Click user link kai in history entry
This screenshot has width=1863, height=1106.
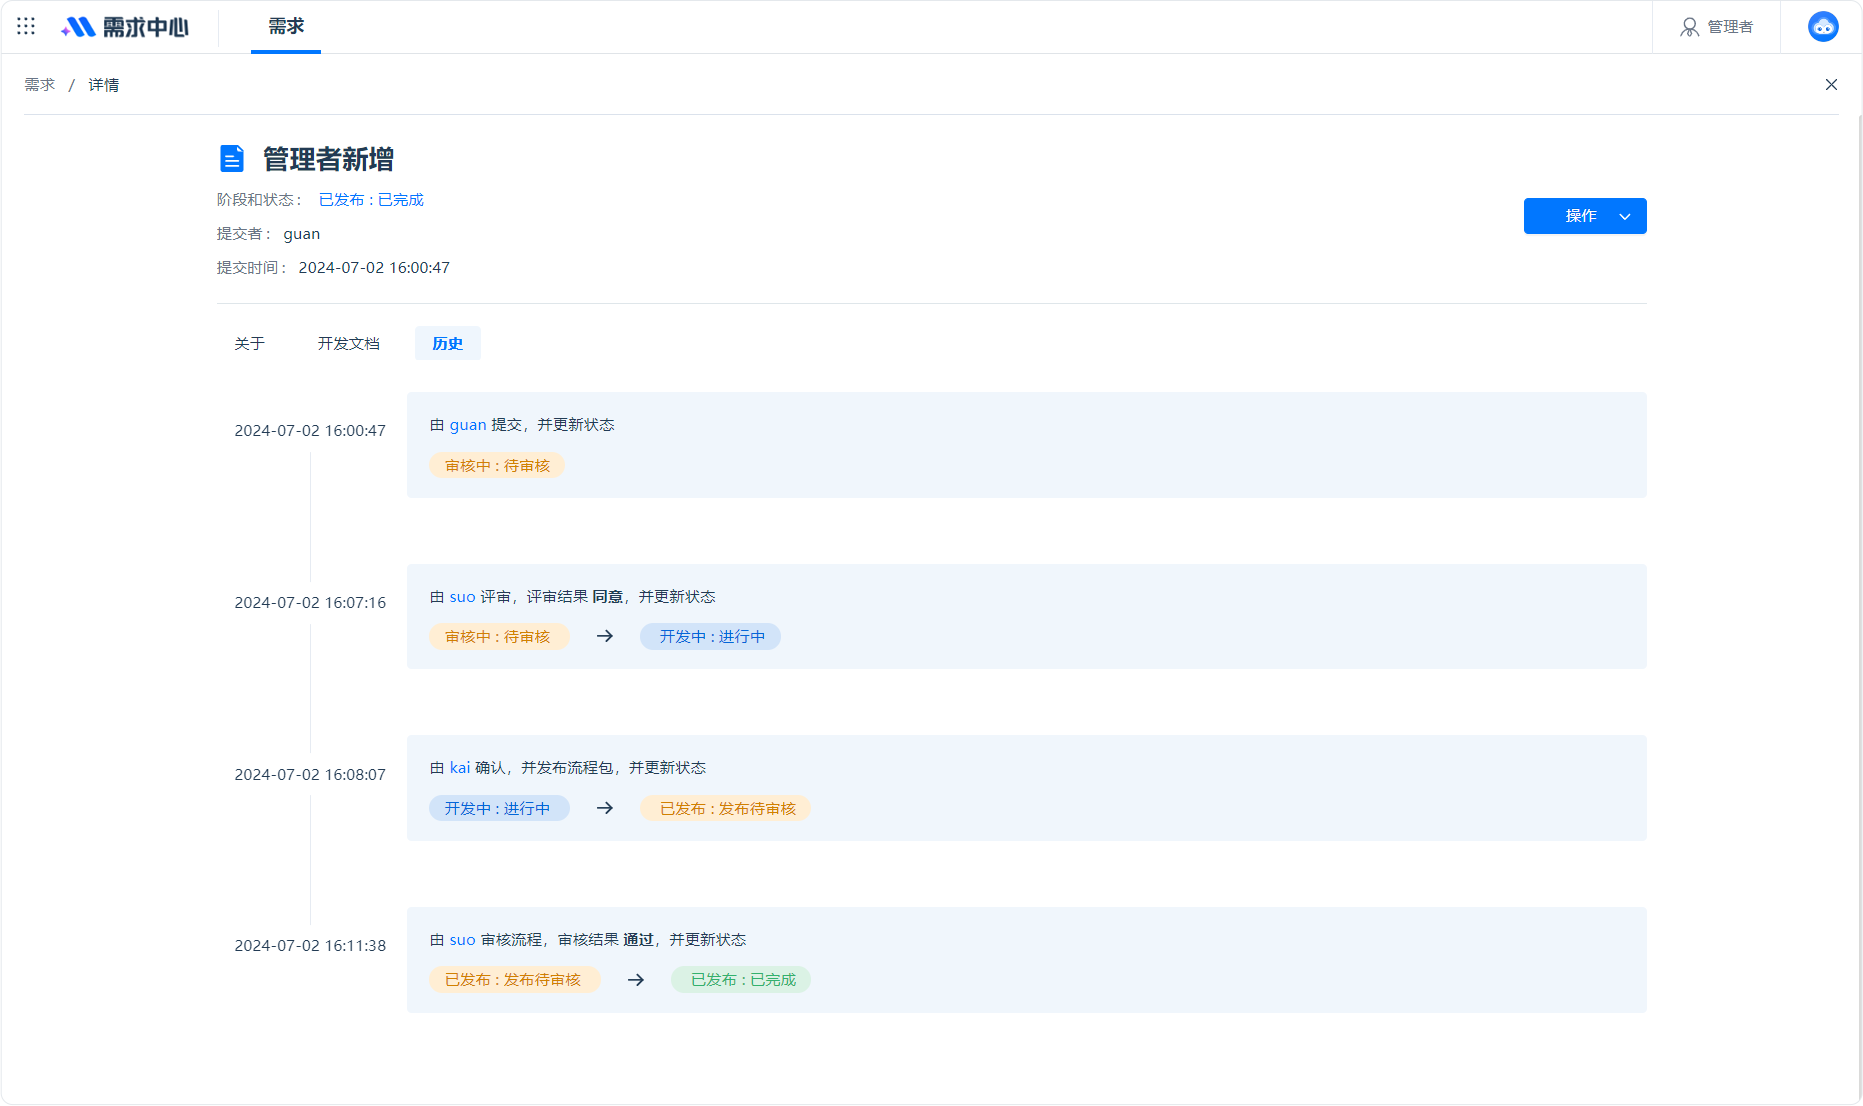coord(459,768)
